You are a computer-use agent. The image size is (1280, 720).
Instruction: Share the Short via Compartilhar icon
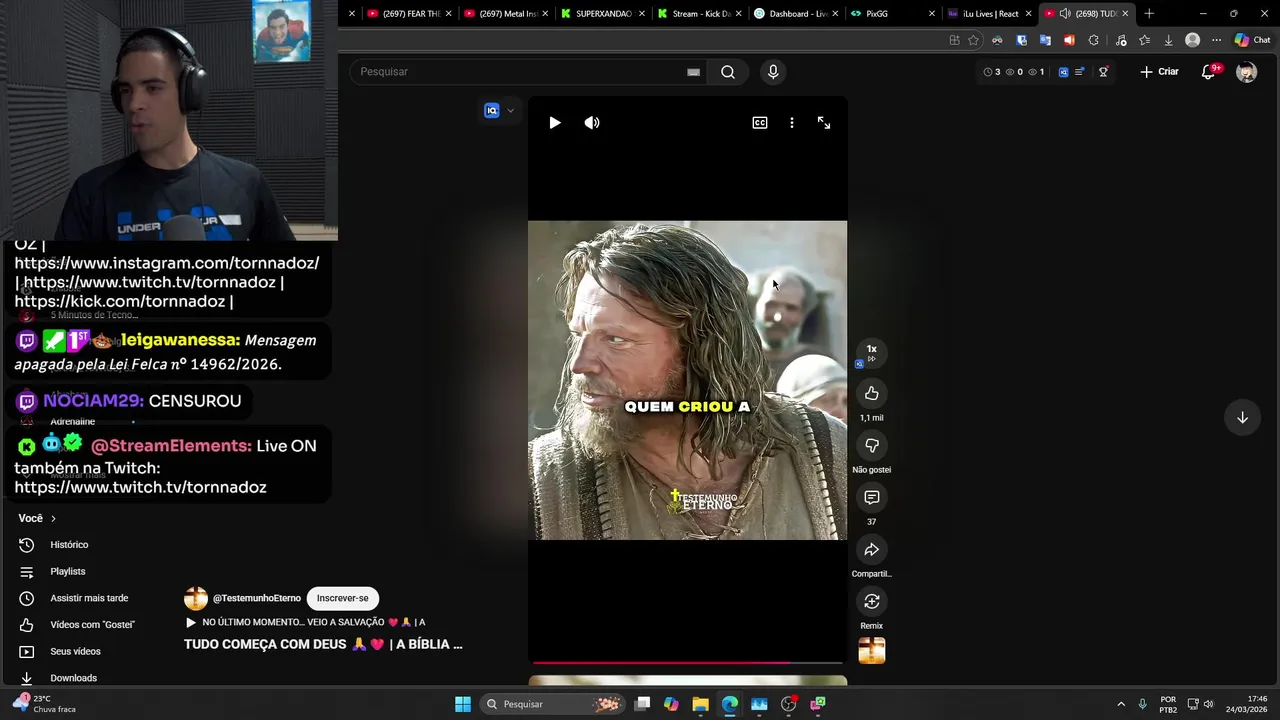[x=872, y=550]
